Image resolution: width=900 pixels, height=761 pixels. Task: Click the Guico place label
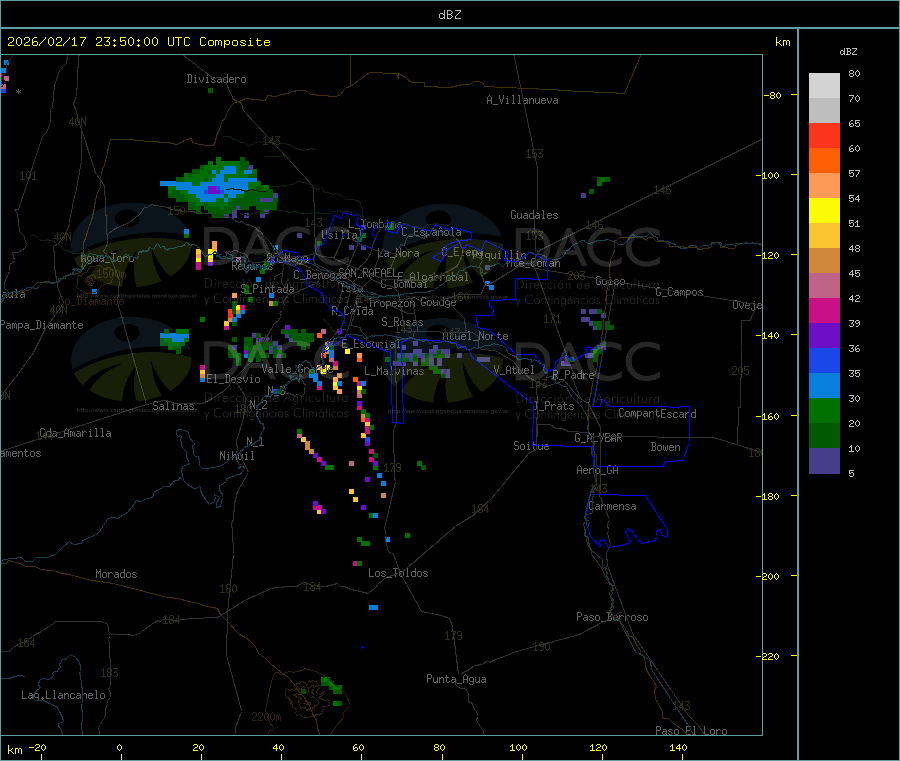point(610,281)
